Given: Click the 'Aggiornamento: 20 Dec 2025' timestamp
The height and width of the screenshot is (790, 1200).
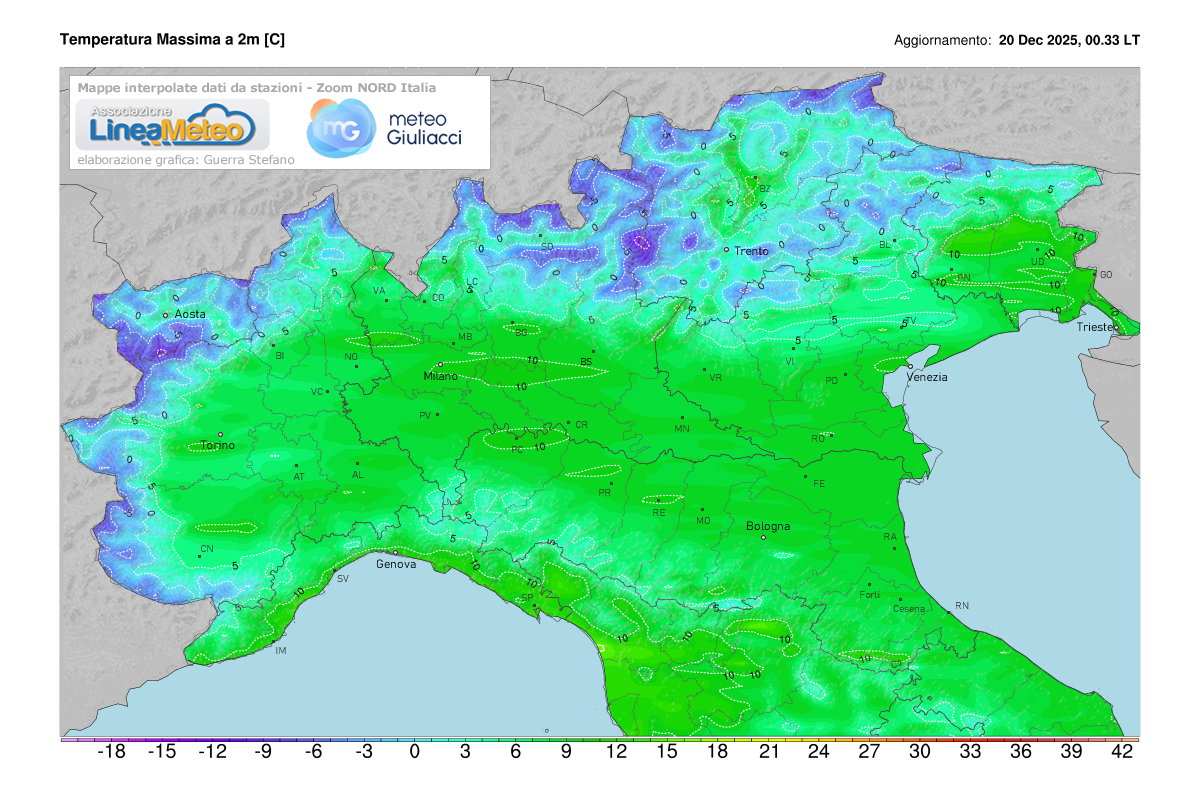Looking at the screenshot, I should (x=1017, y=41).
